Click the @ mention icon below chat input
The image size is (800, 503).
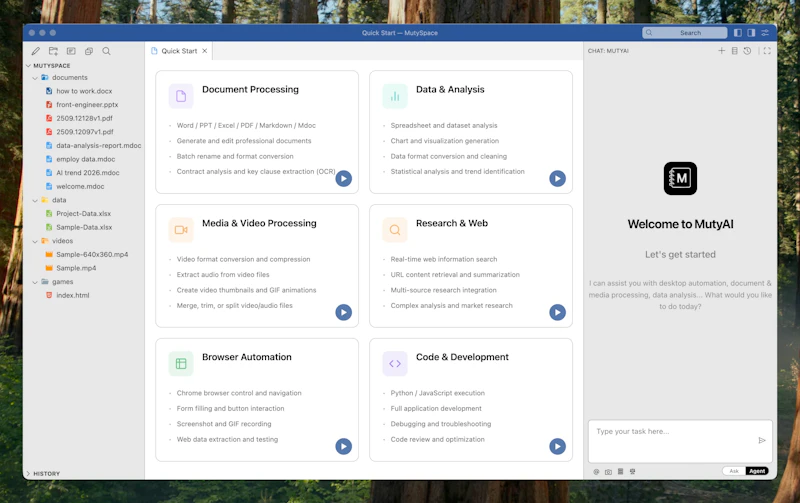point(596,472)
